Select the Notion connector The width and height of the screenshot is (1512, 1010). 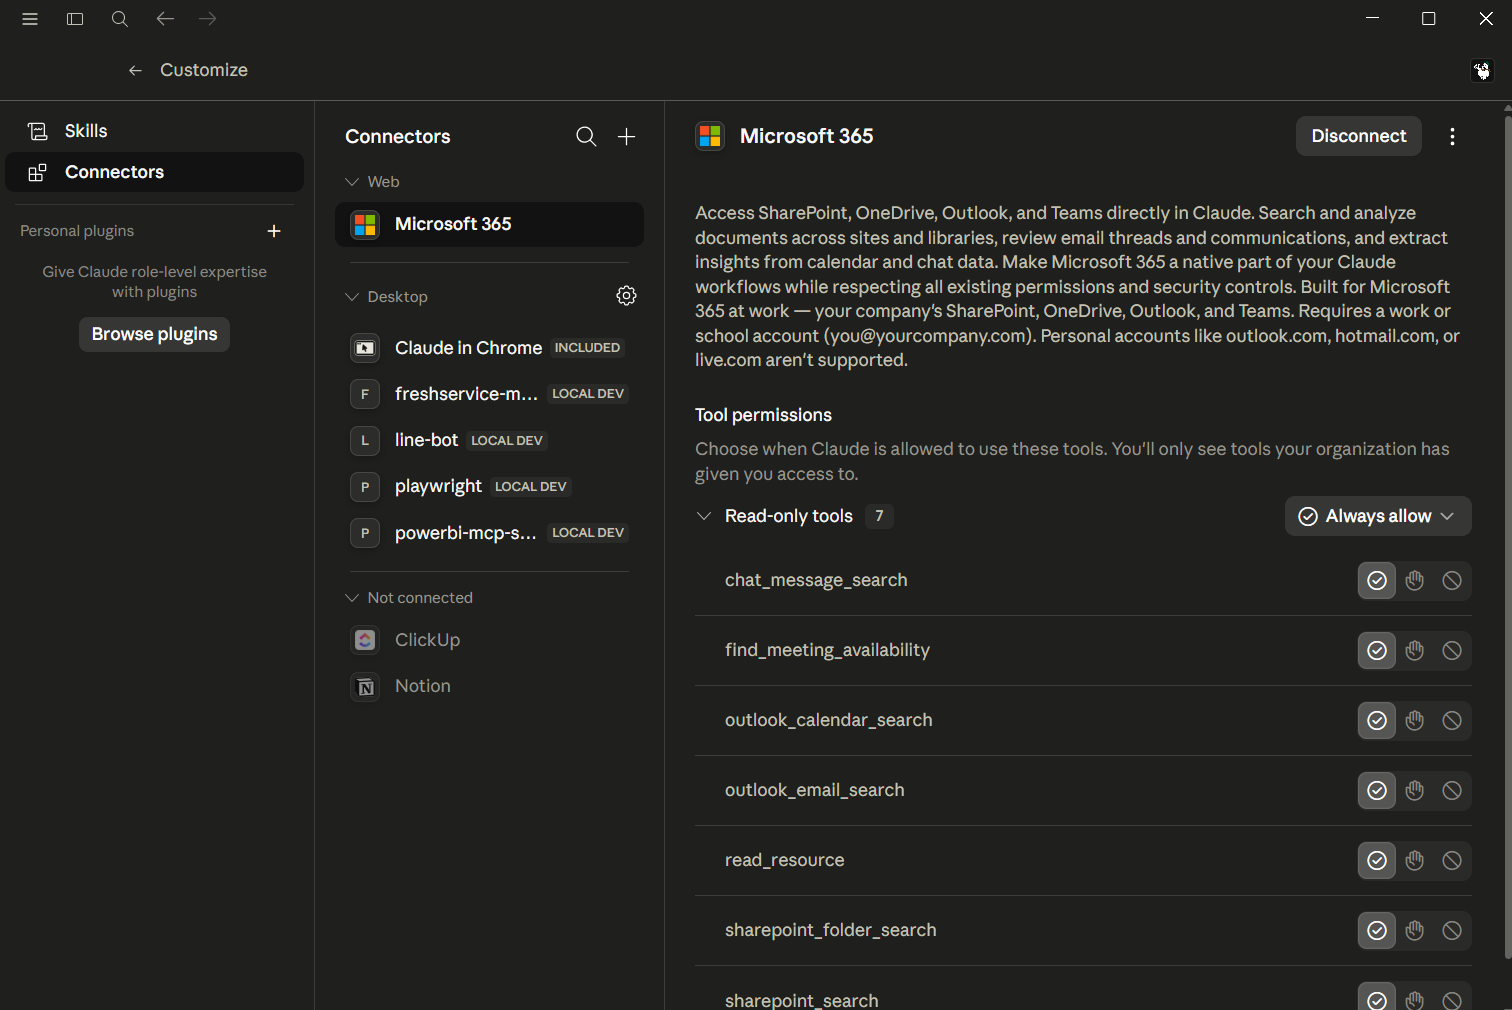point(489,686)
